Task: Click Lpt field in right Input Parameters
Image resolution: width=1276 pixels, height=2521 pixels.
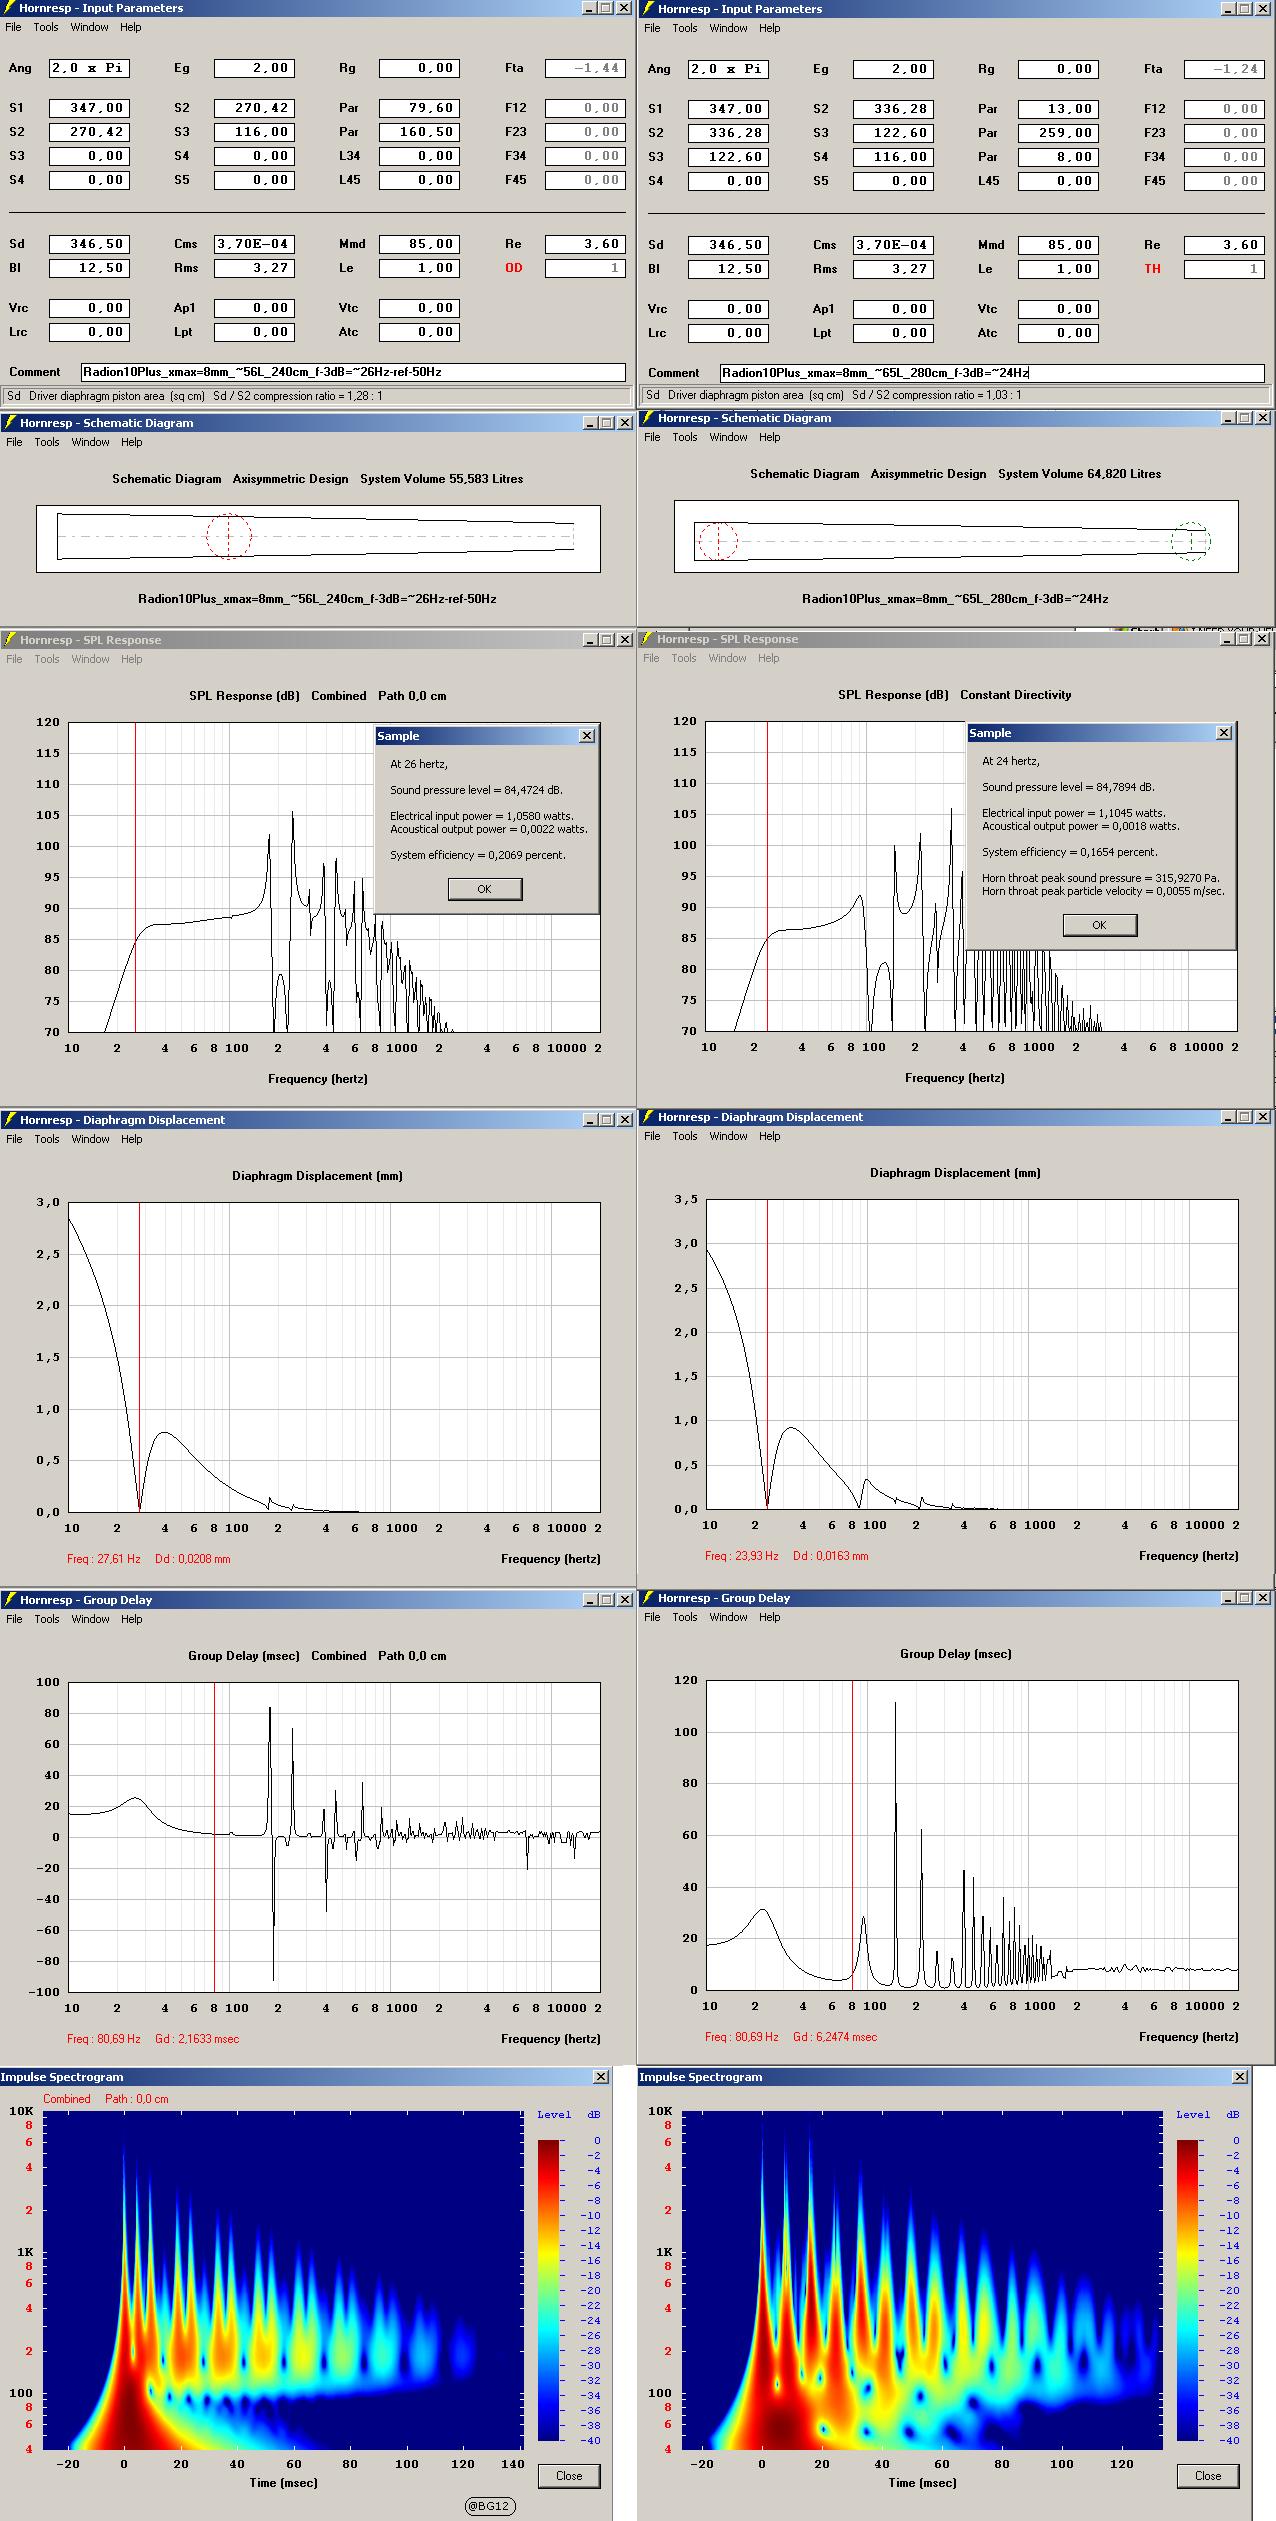Action: (x=892, y=333)
